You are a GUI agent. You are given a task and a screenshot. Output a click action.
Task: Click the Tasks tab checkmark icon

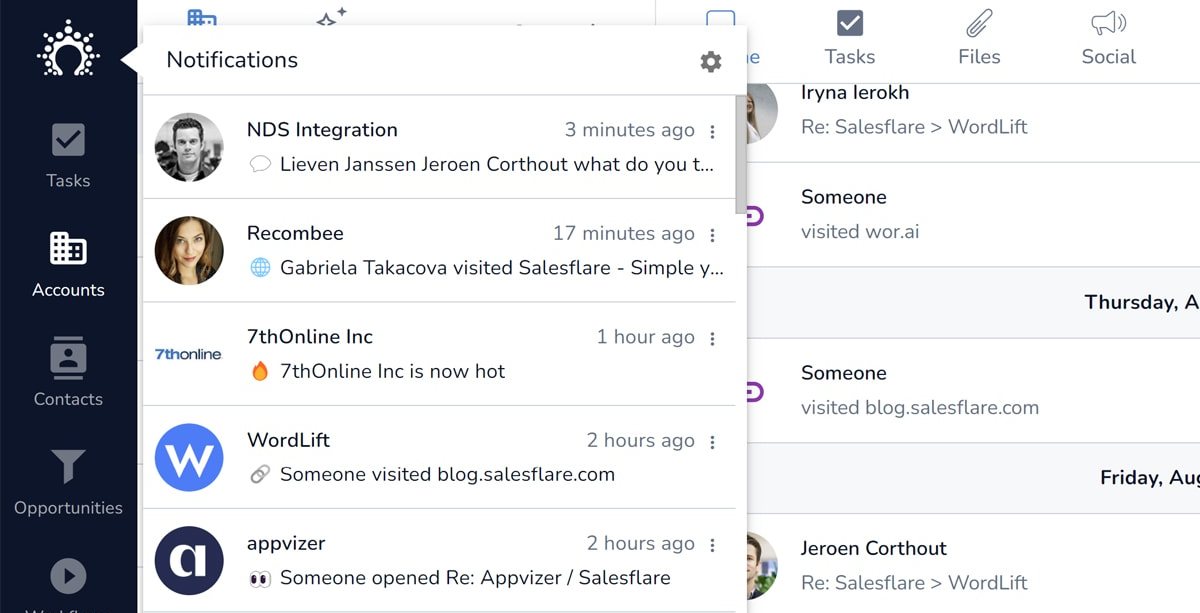(x=850, y=23)
